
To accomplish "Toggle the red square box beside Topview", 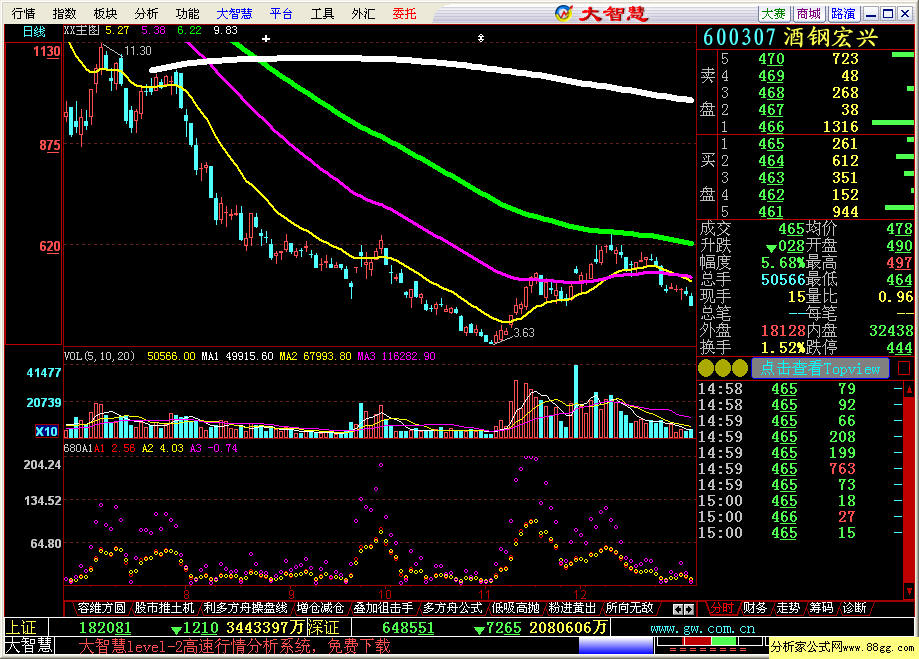I will [x=904, y=368].
